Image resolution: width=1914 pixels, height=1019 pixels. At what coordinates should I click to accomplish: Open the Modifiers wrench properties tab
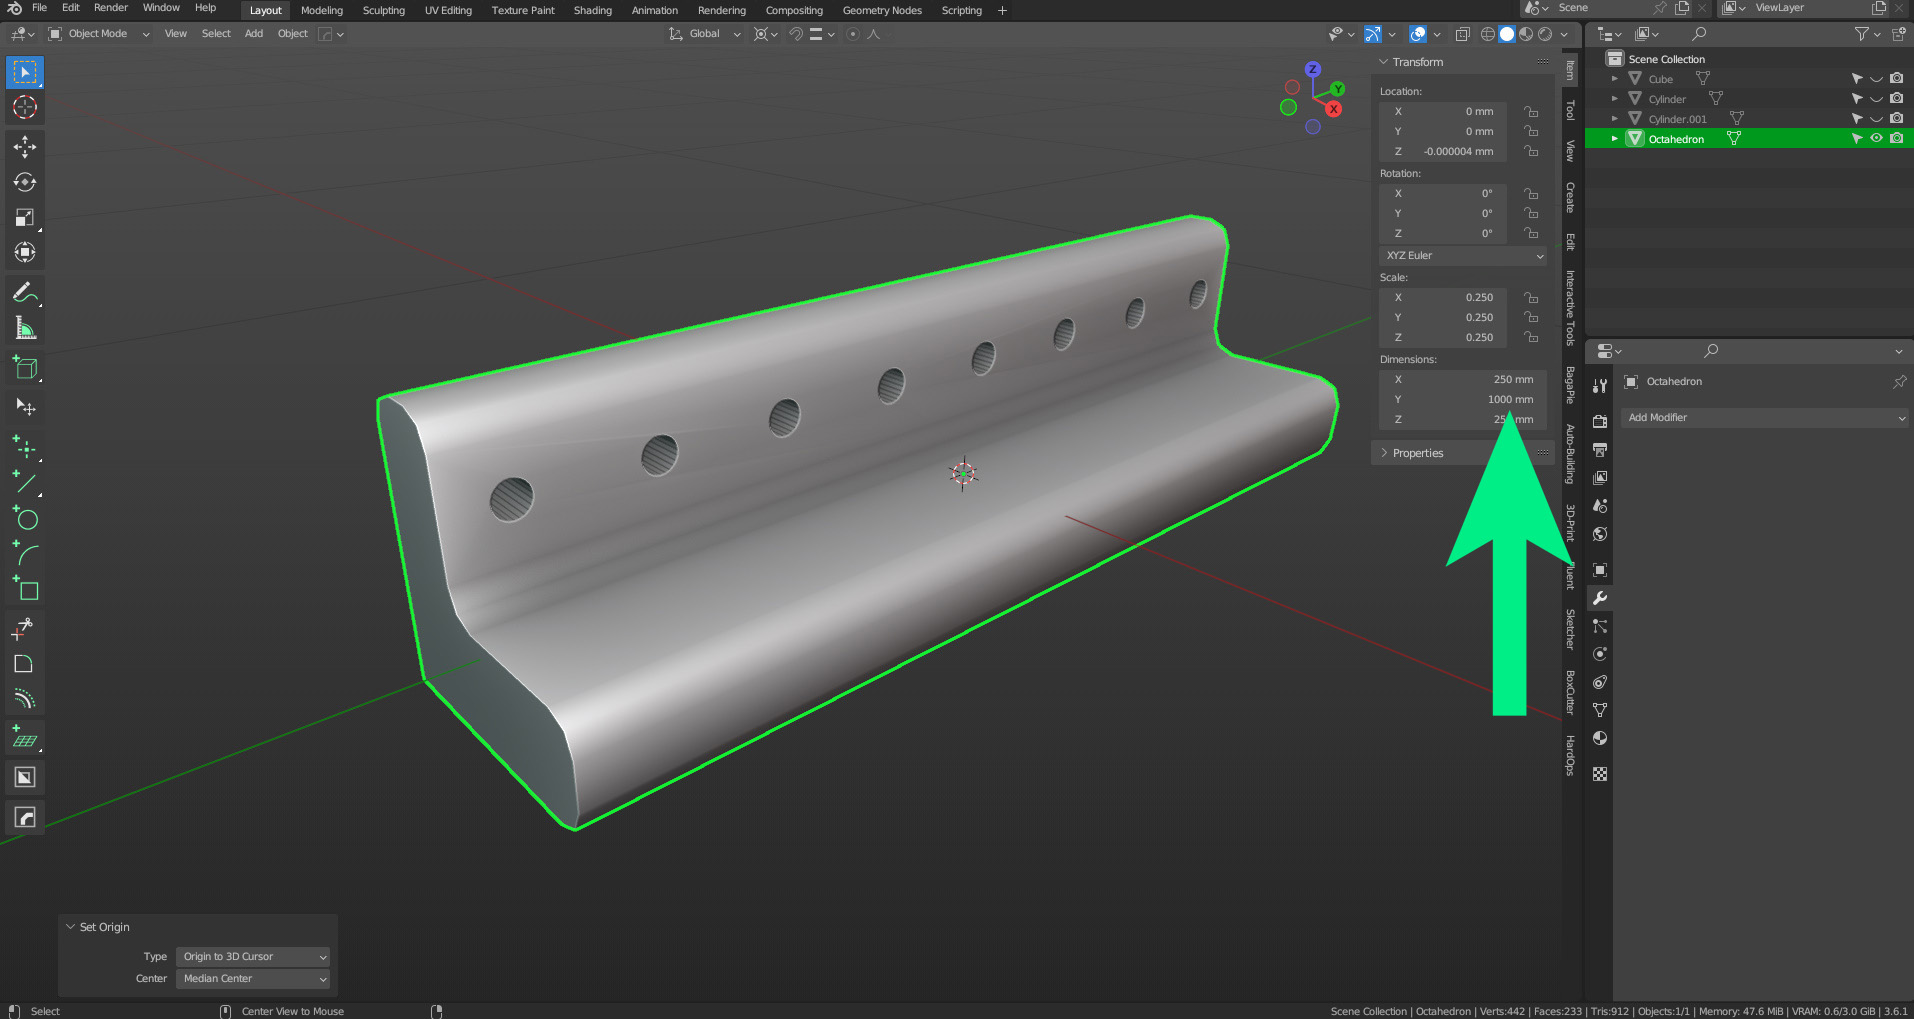tap(1600, 598)
